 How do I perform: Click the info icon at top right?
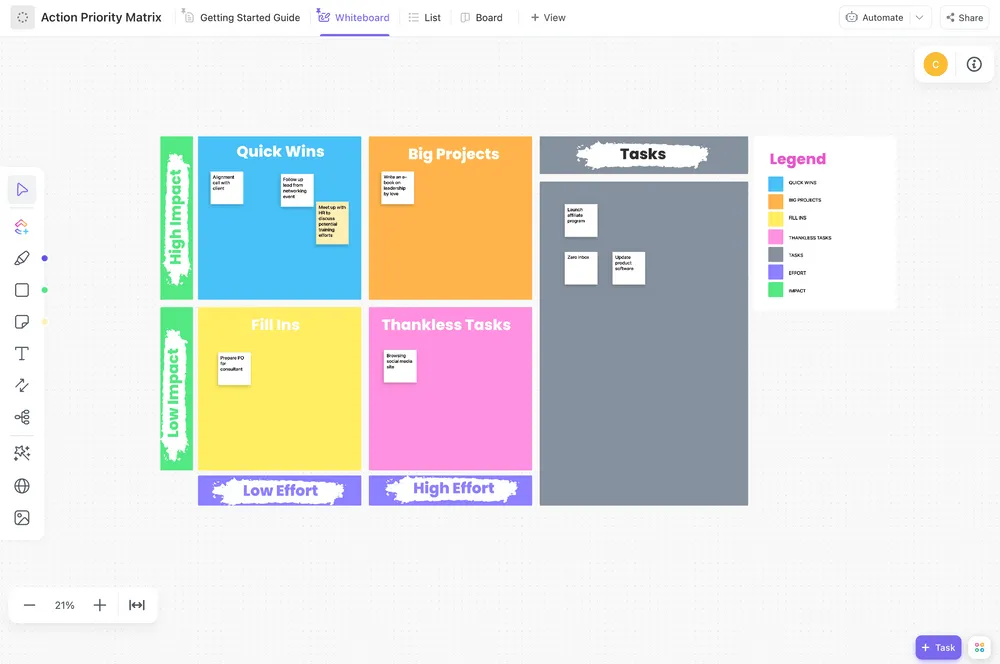[974, 64]
